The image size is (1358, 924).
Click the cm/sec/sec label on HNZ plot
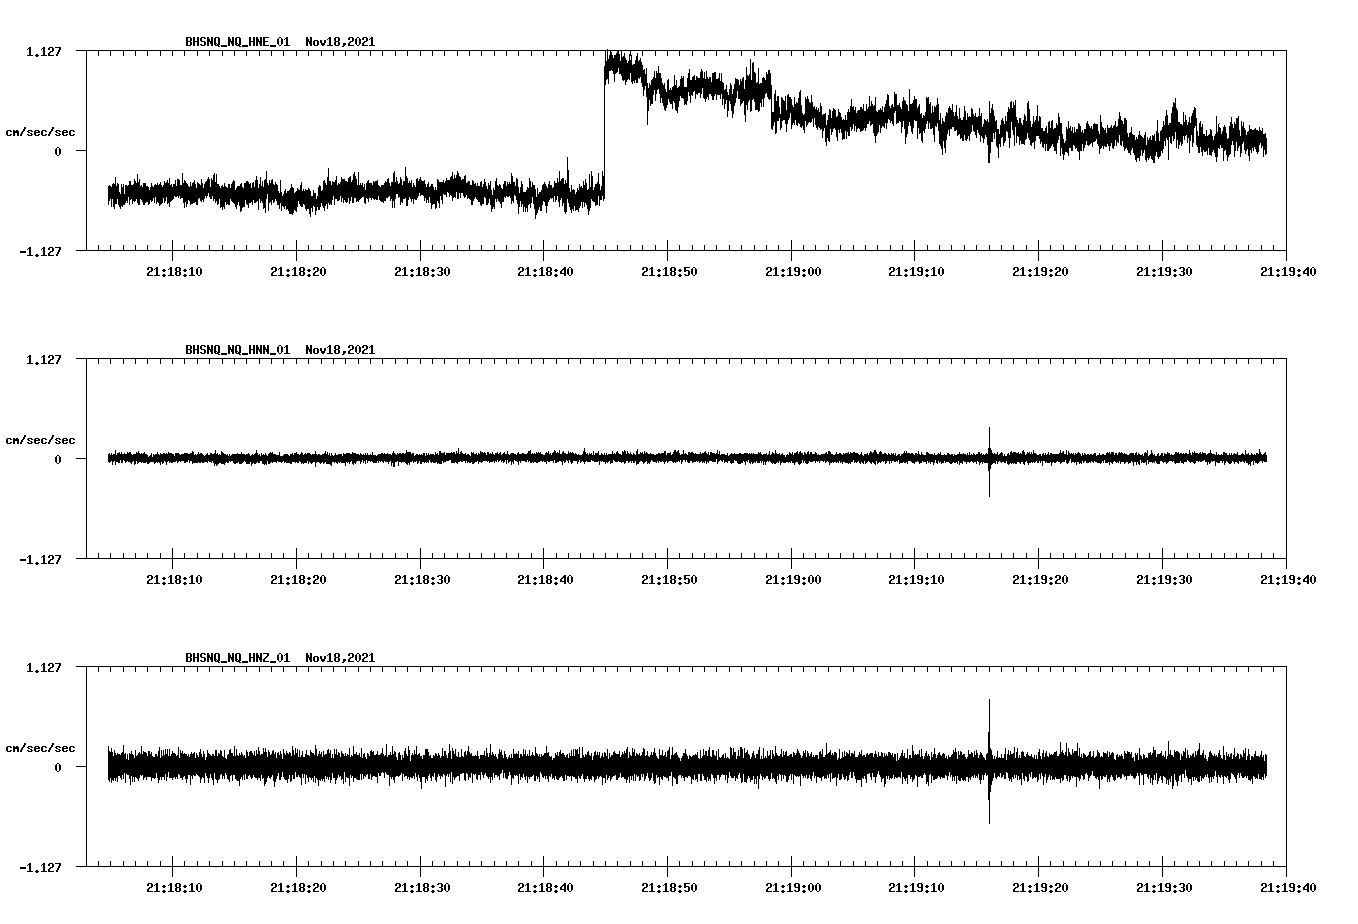[40, 748]
